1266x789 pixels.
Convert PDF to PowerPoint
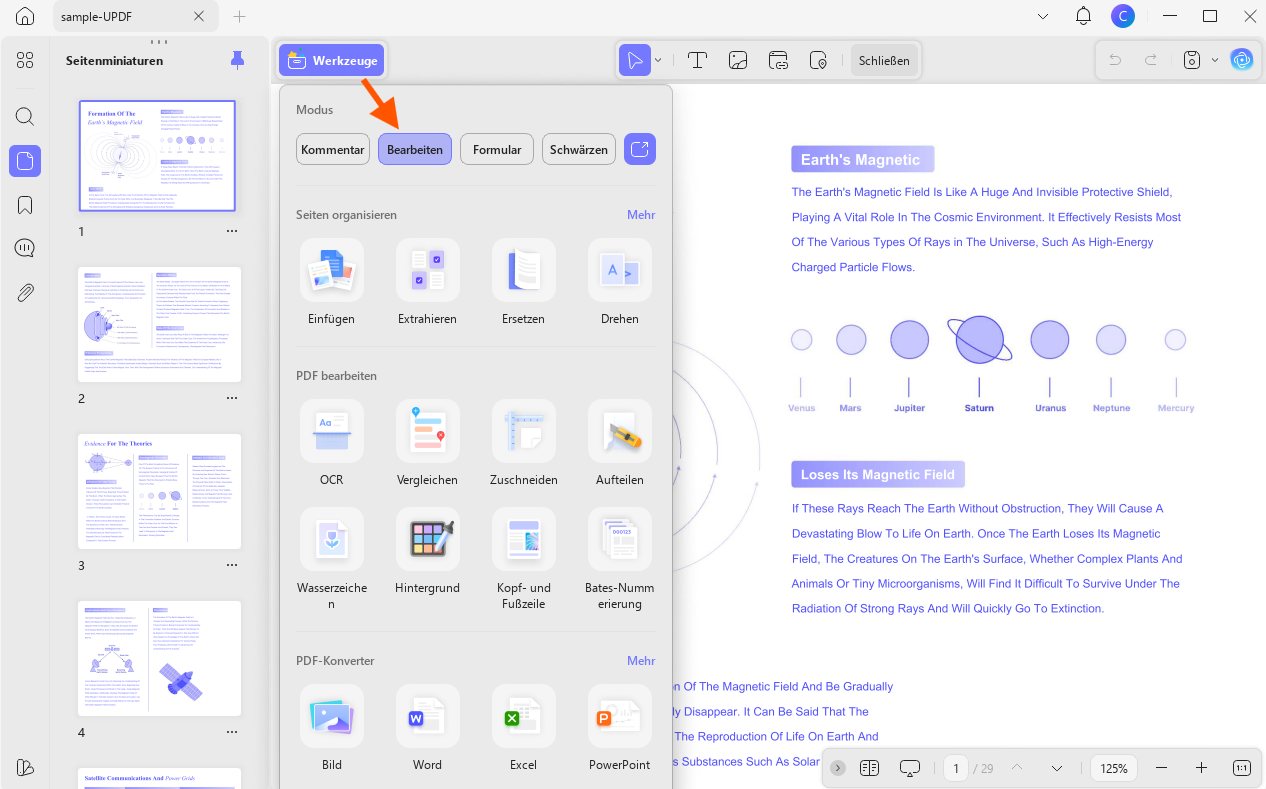point(620,728)
